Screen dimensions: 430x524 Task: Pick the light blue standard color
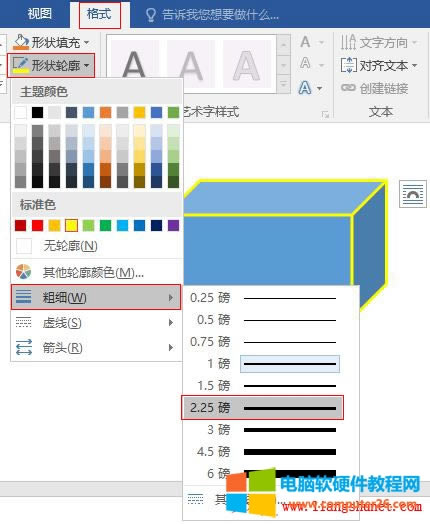click(x=122, y=225)
